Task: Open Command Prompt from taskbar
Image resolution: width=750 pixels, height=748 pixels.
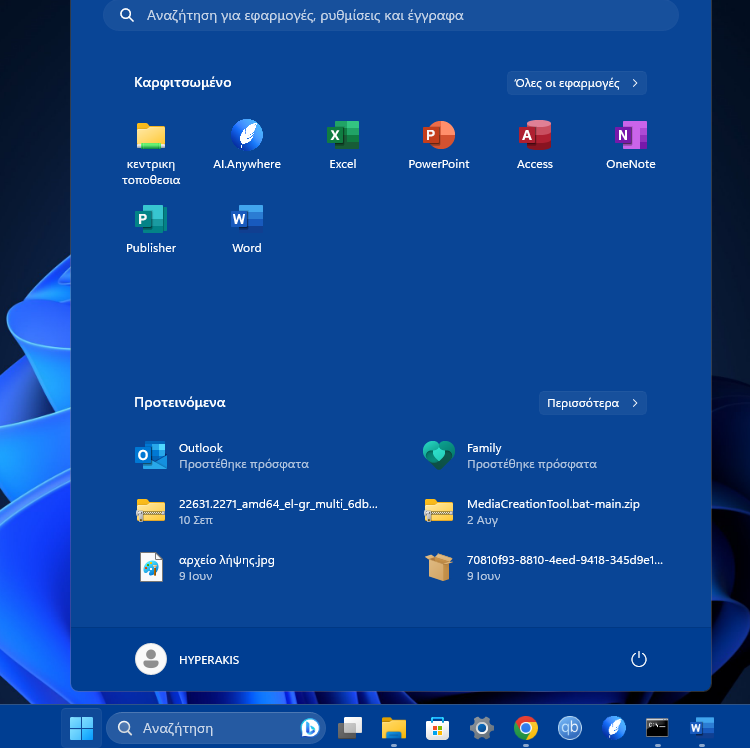Action: pos(657,728)
